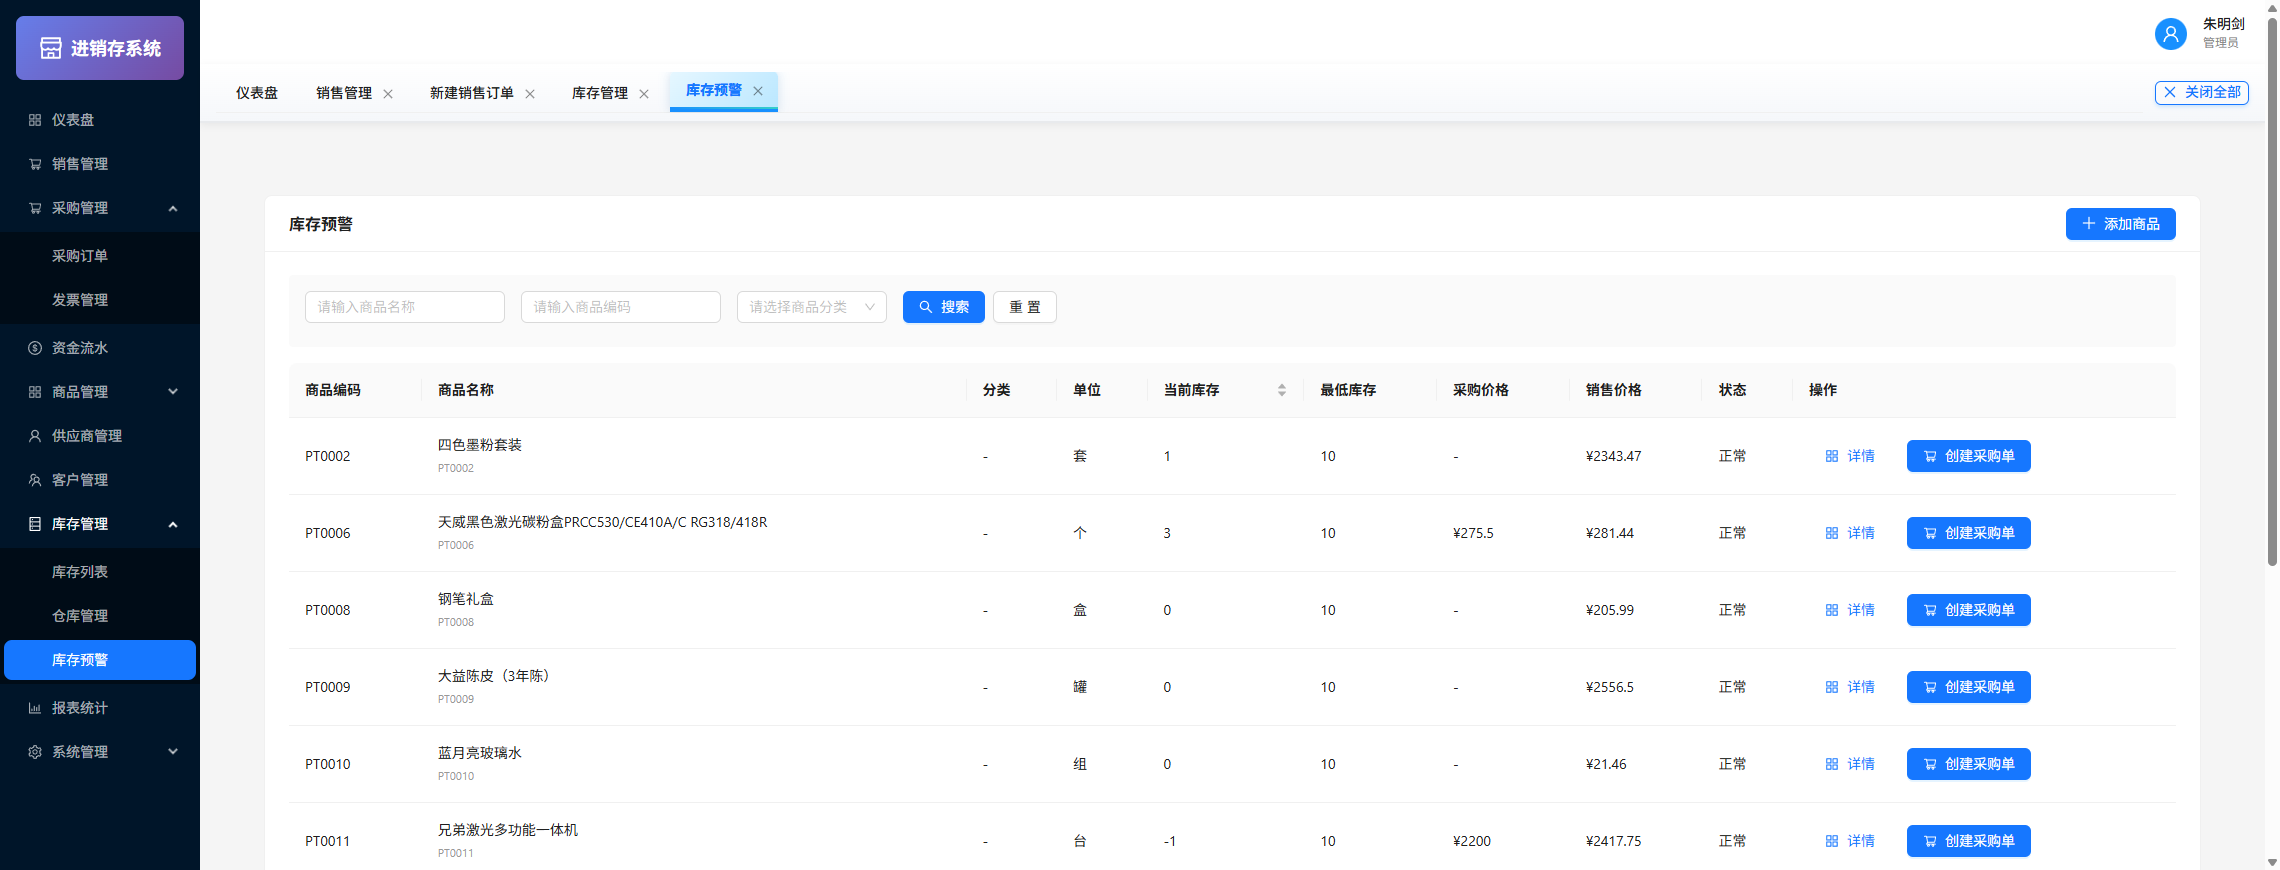Expand the 系统管理 submenu
This screenshot has width=2280, height=870.
pyautogui.click(x=173, y=752)
